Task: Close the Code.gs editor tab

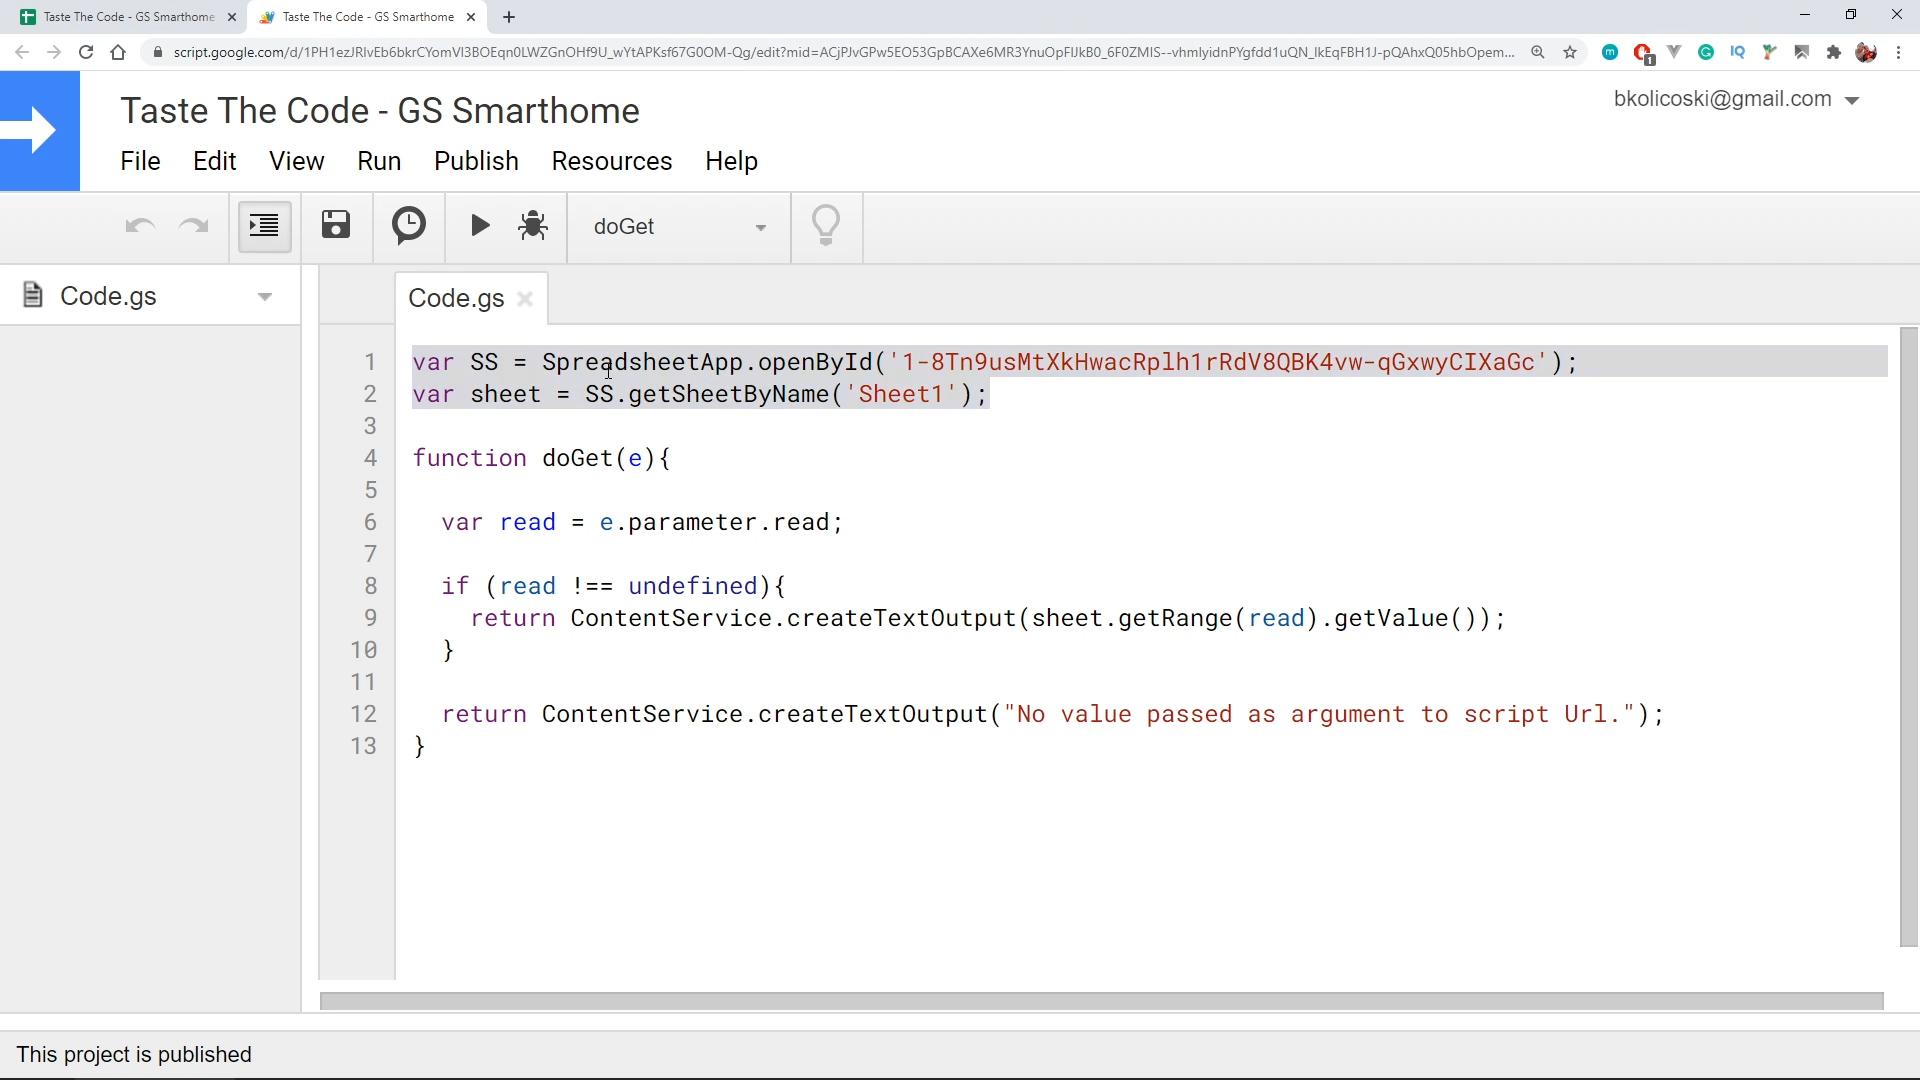Action: [x=525, y=299]
